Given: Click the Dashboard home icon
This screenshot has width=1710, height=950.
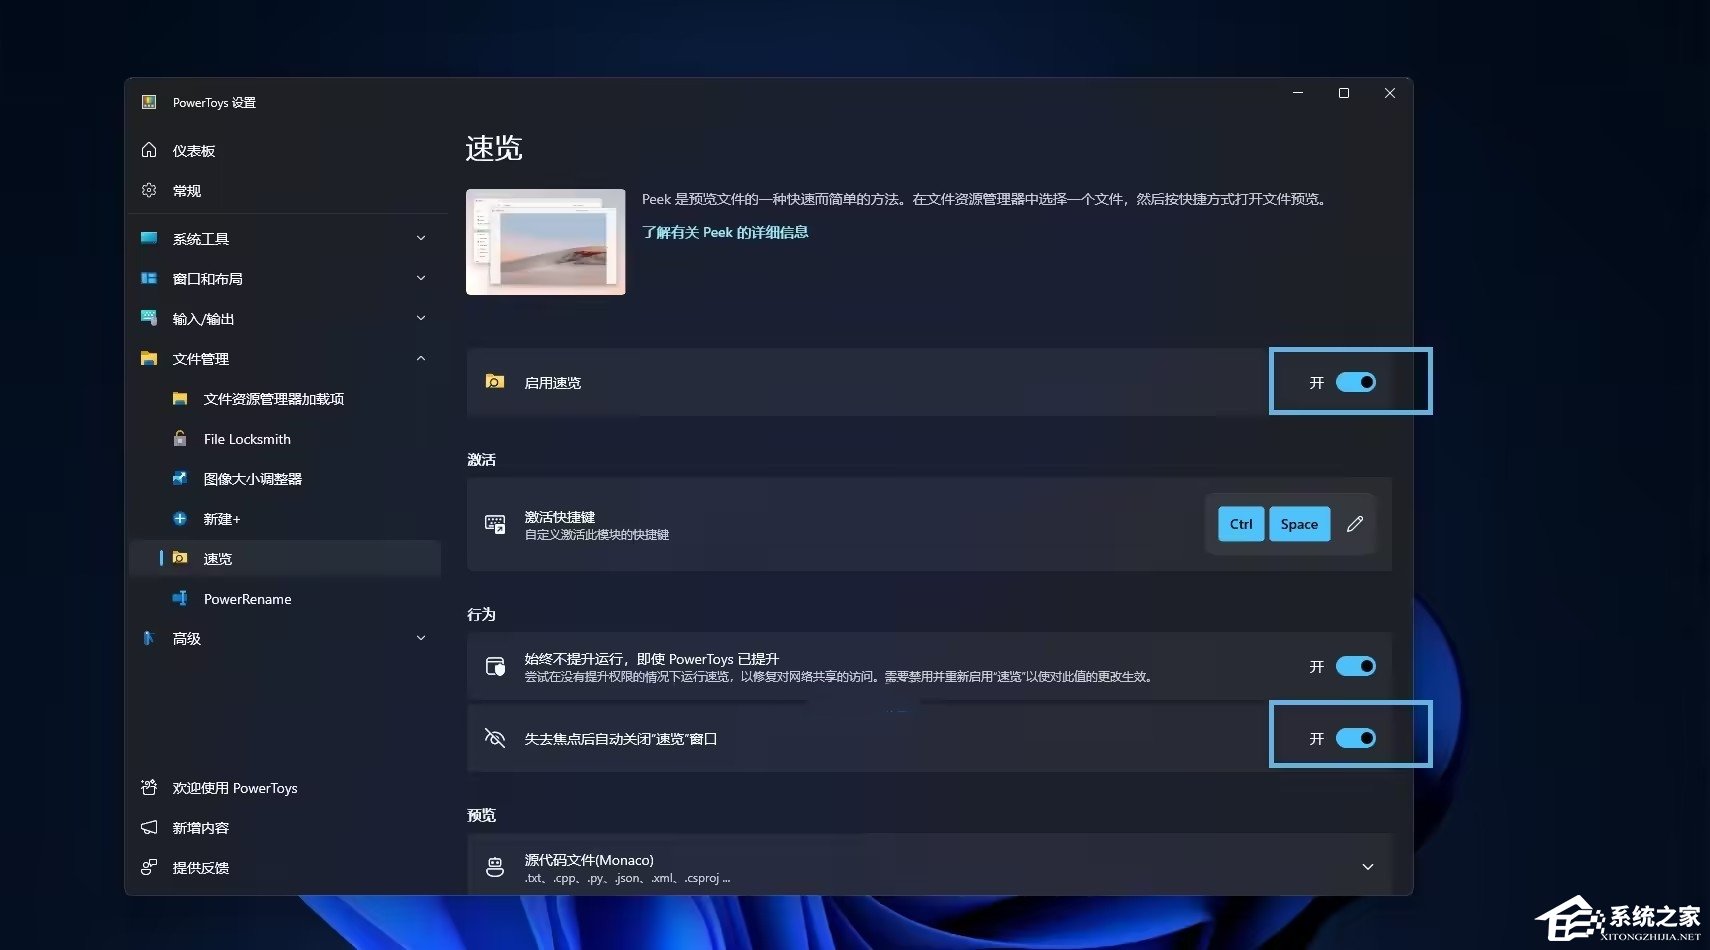Looking at the screenshot, I should pyautogui.click(x=149, y=150).
